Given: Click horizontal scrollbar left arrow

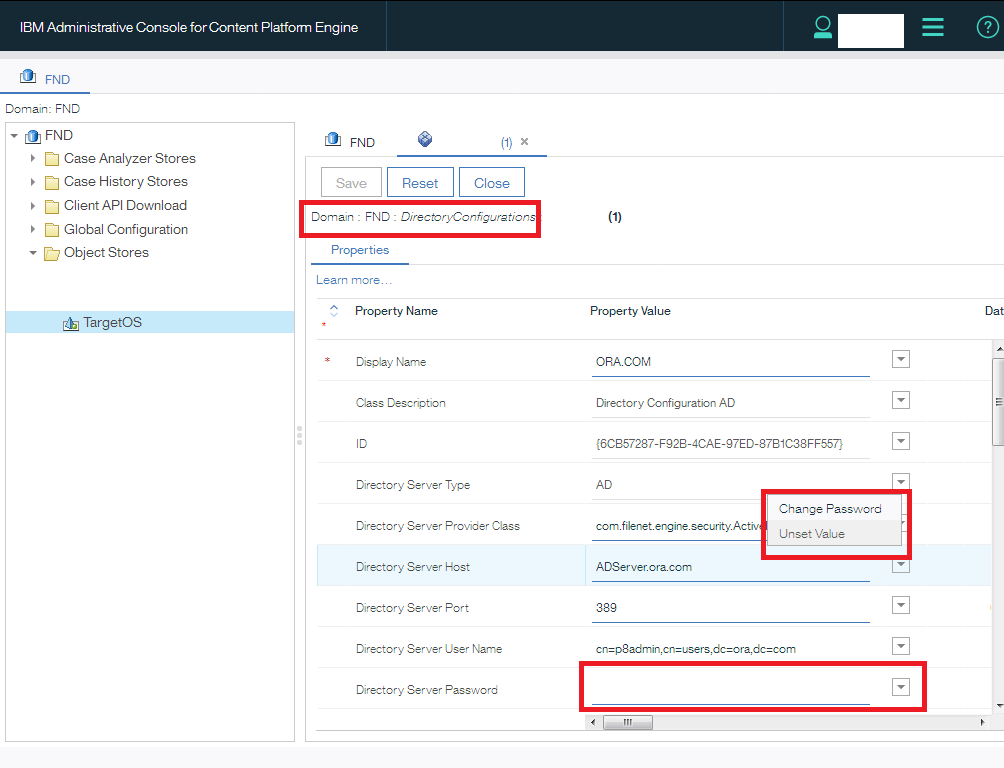Looking at the screenshot, I should point(593,723).
